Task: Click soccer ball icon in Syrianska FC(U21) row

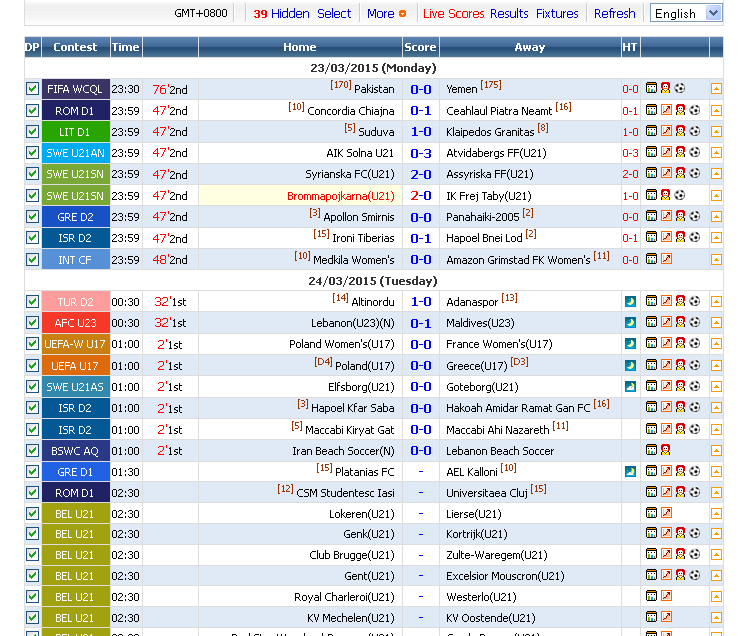Action: point(694,173)
